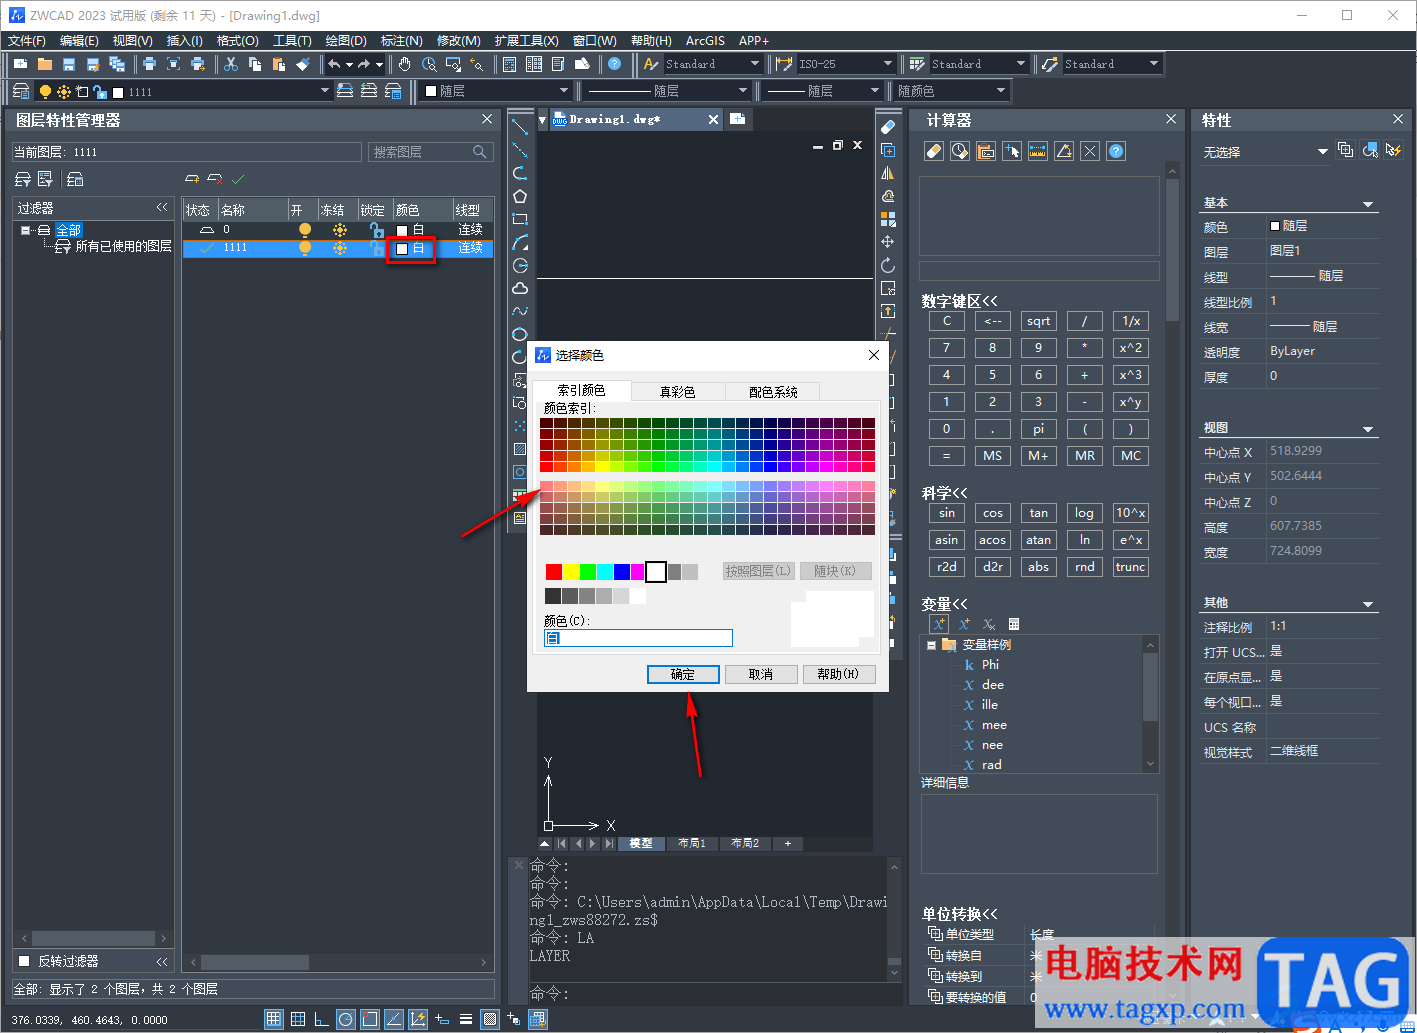Click the calculator help question icon
1417x1033 pixels.
tap(1116, 151)
